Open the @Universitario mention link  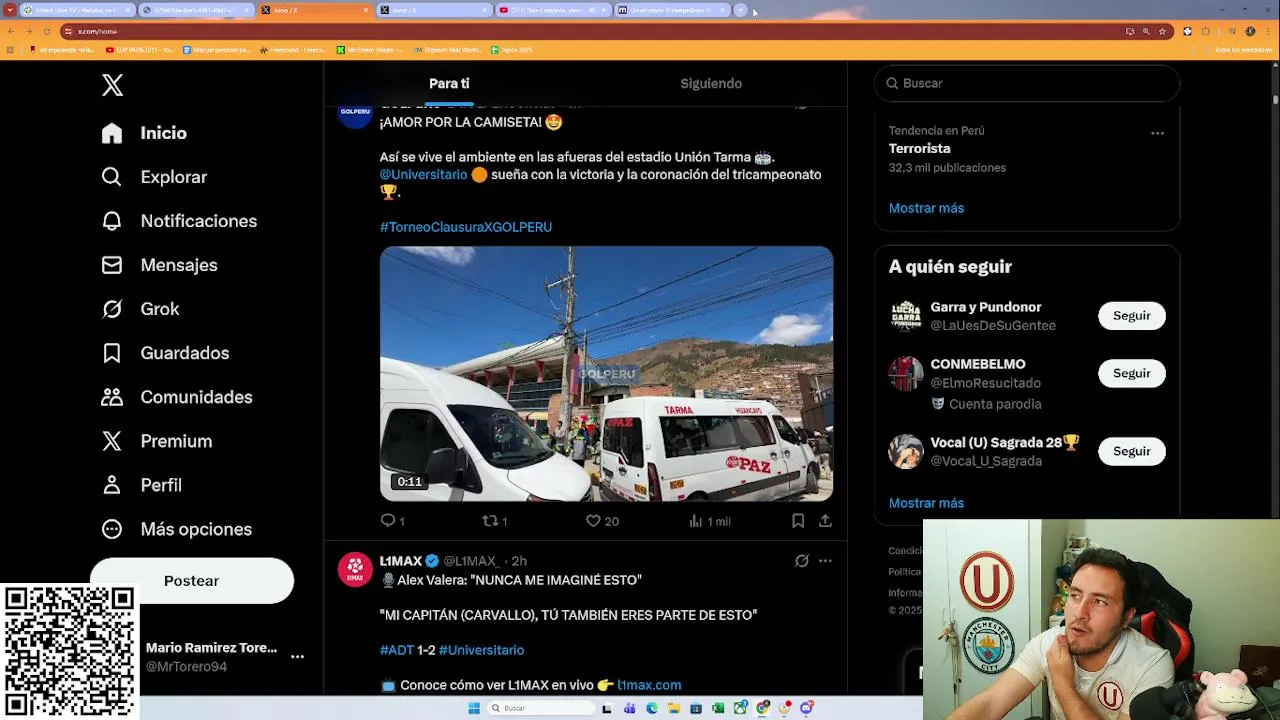point(423,175)
